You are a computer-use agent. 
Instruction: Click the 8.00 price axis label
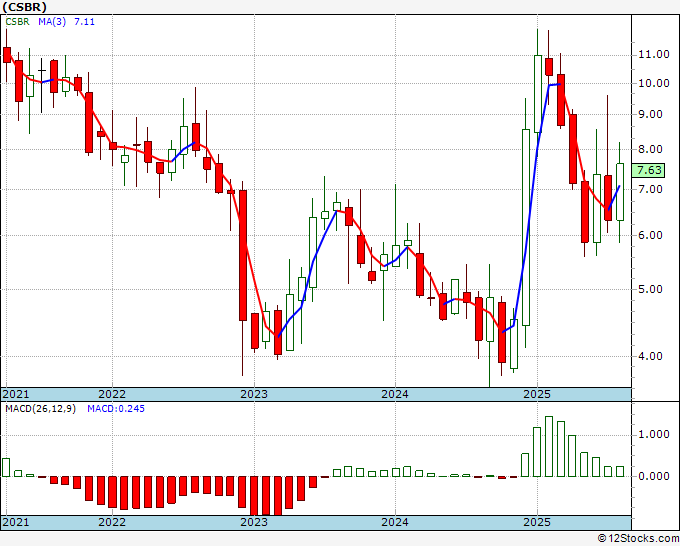(651, 149)
